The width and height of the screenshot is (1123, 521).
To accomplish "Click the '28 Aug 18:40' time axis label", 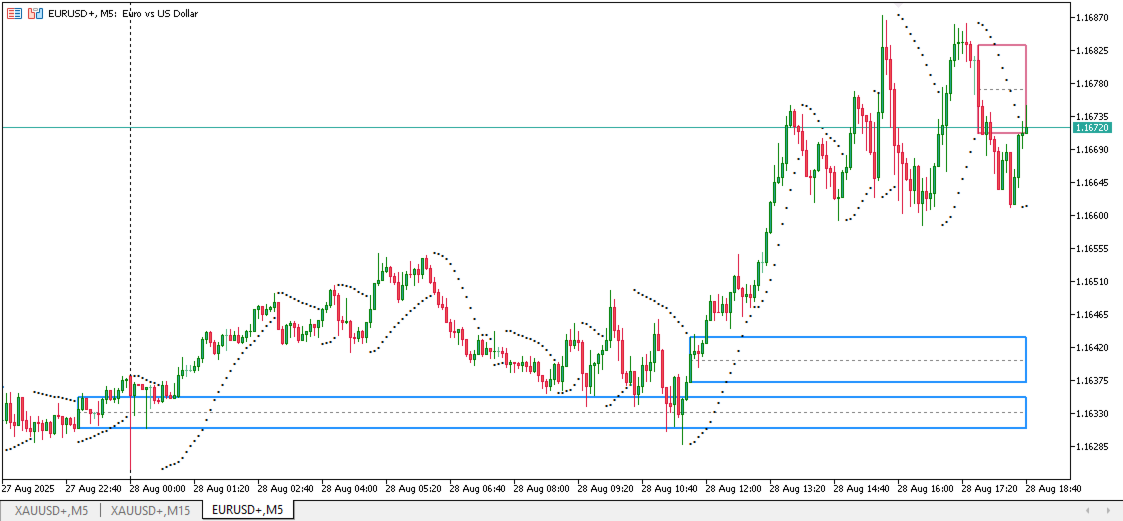I will 1052,488.
